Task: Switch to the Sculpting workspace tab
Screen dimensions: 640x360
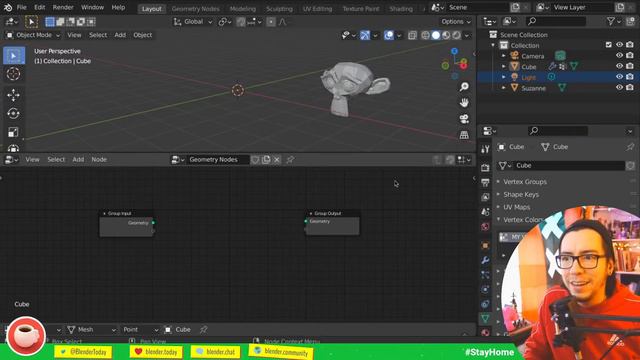Action: (x=279, y=9)
